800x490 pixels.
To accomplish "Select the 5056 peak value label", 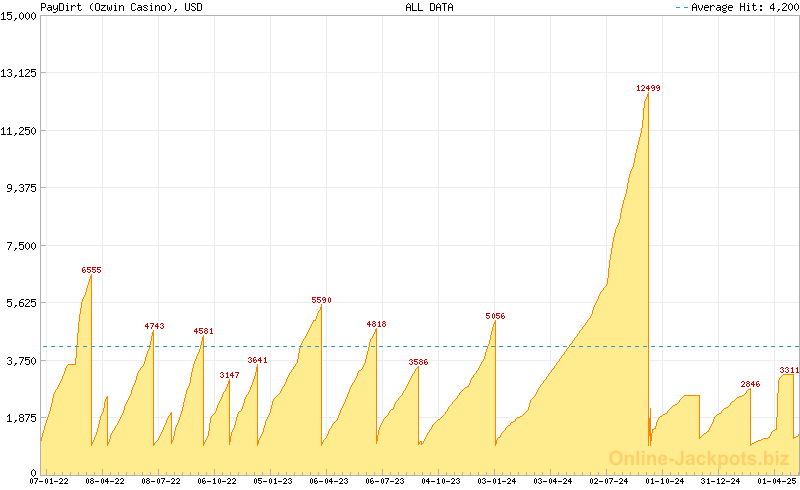I will 495,316.
